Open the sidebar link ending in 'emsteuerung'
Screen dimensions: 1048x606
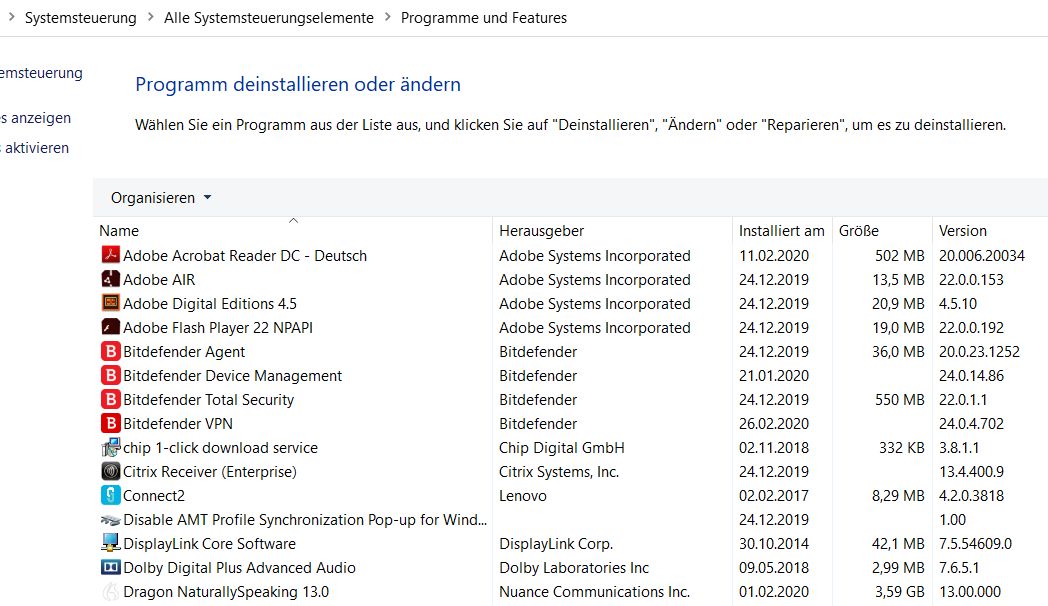tap(41, 73)
